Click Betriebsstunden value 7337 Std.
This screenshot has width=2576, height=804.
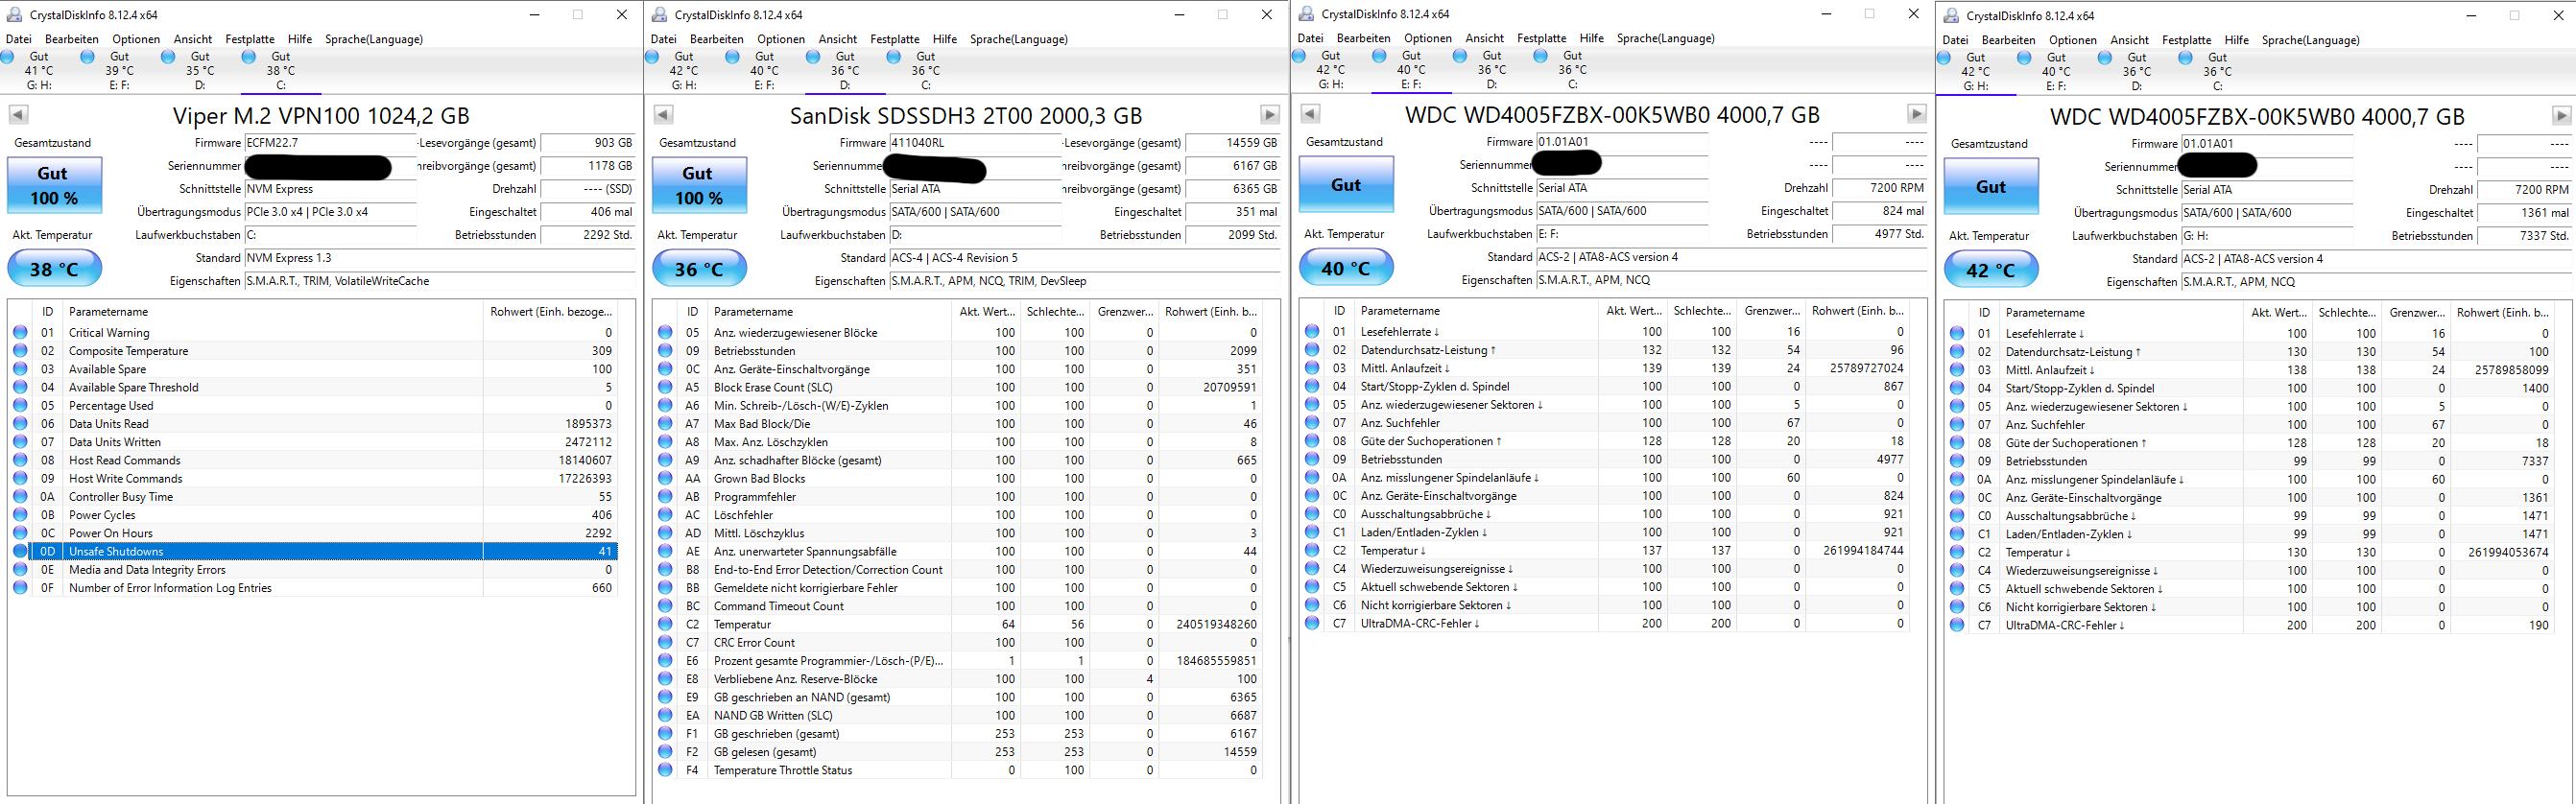pos(2523,236)
